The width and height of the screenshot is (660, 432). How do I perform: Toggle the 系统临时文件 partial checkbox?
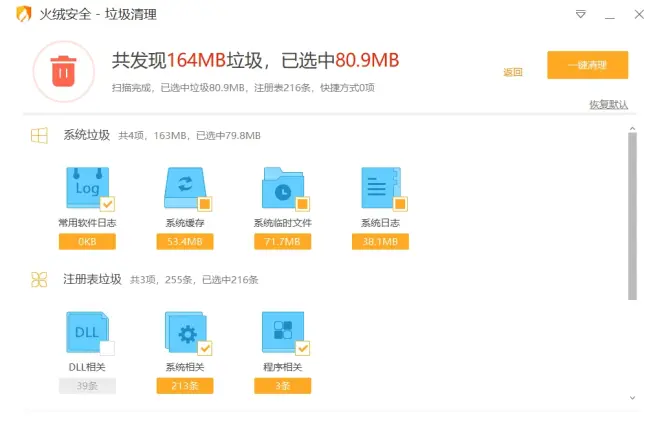(x=303, y=204)
